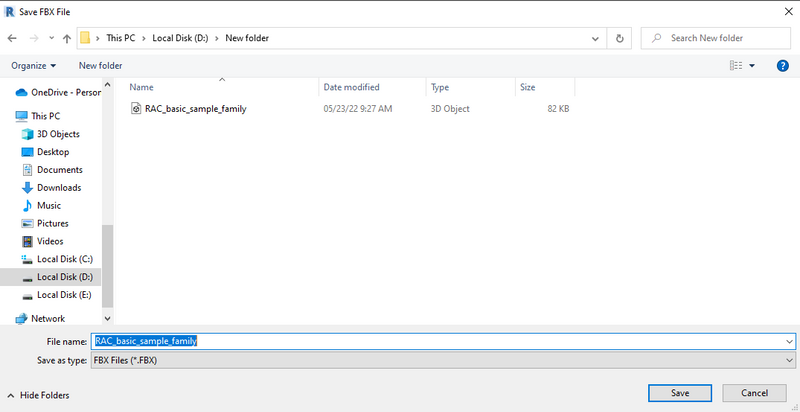
Task: Go back using the left arrow
Action: (x=12, y=38)
